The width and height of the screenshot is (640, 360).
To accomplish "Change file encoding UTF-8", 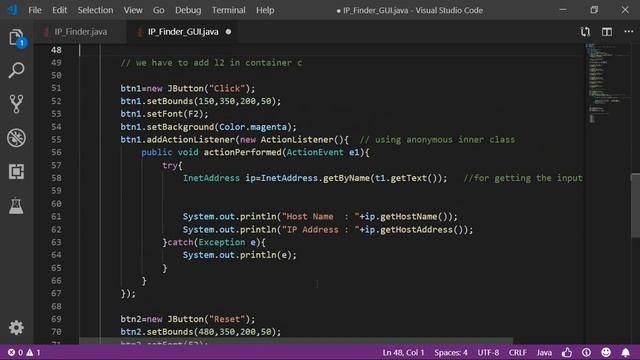I will pyautogui.click(x=488, y=352).
